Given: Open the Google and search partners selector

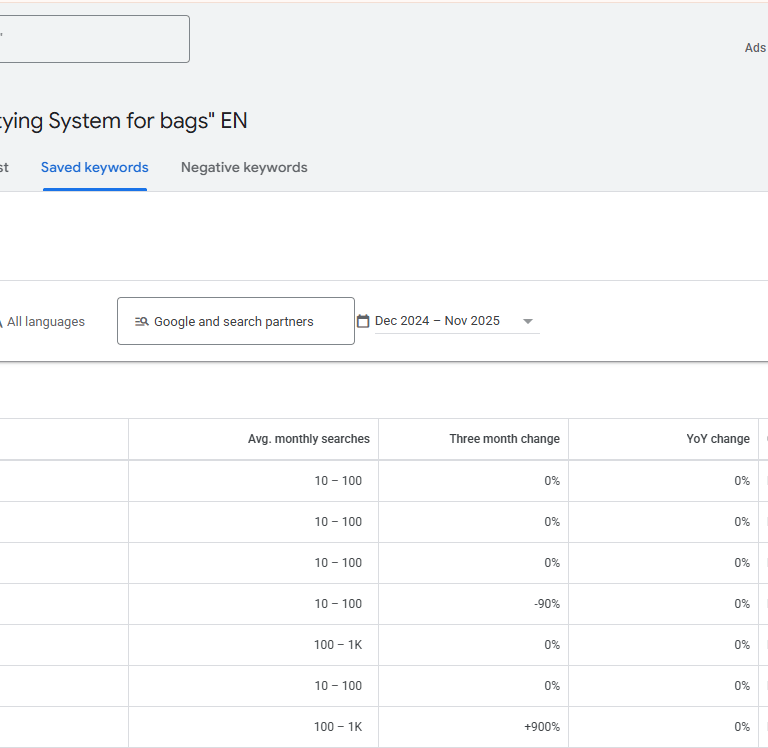Looking at the screenshot, I should (x=235, y=321).
